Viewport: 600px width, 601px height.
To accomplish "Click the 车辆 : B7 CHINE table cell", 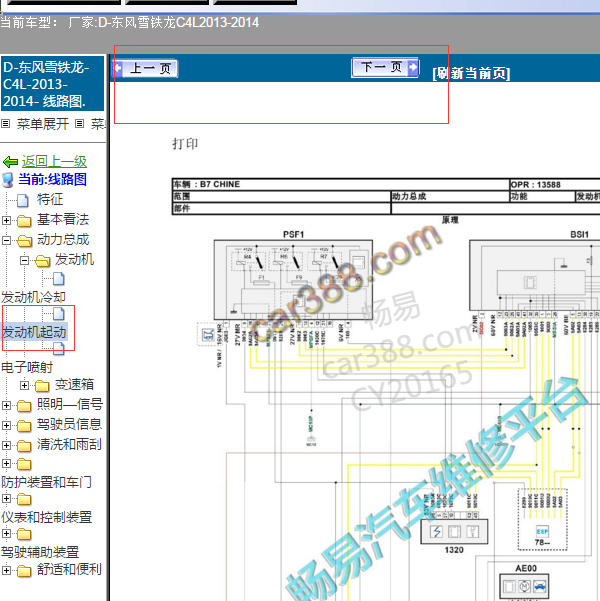I will pos(340,184).
